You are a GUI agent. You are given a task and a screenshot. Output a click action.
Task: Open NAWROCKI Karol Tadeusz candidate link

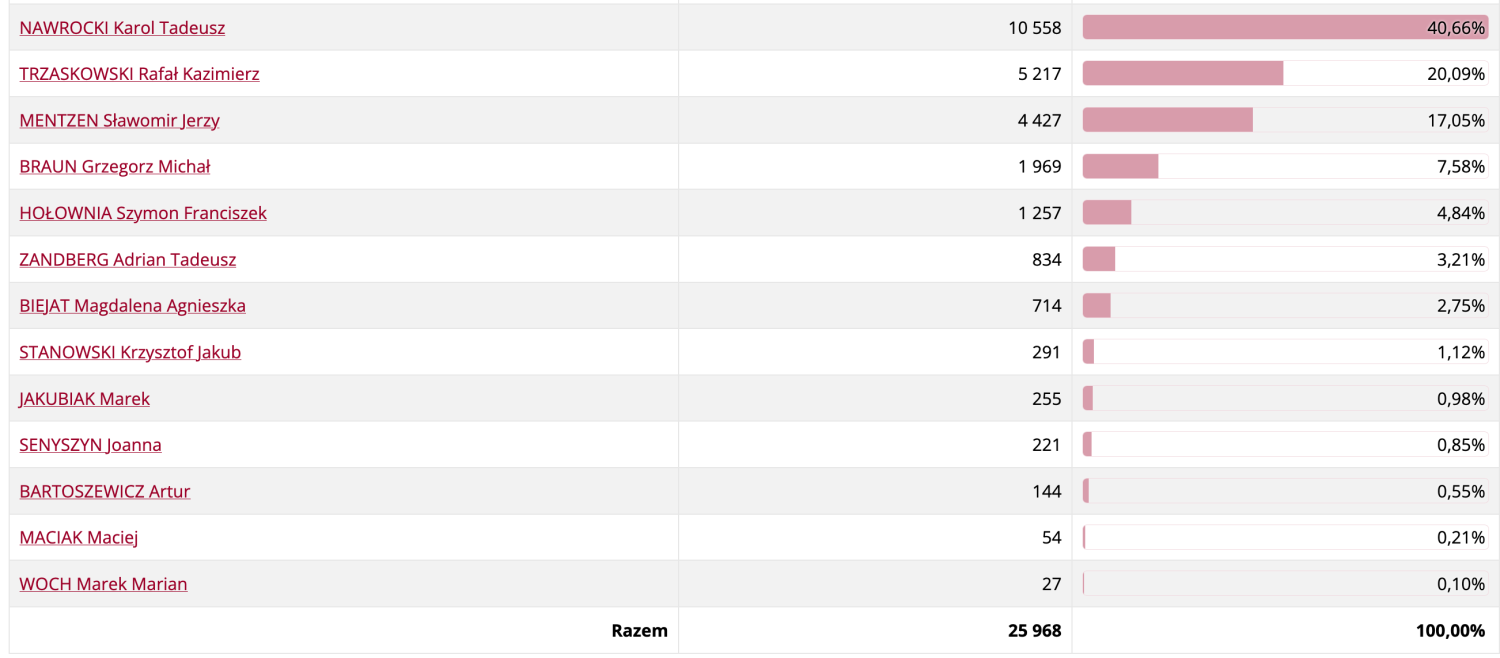click(x=122, y=28)
